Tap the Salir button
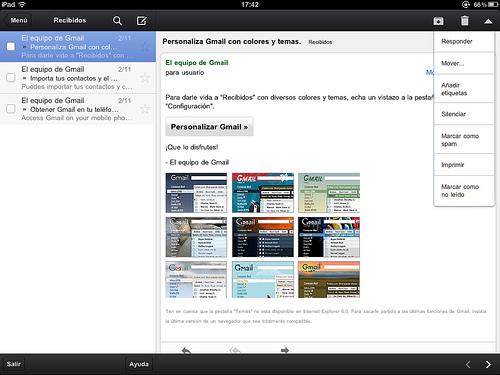The height and width of the screenshot is (375, 500). click(x=14, y=364)
